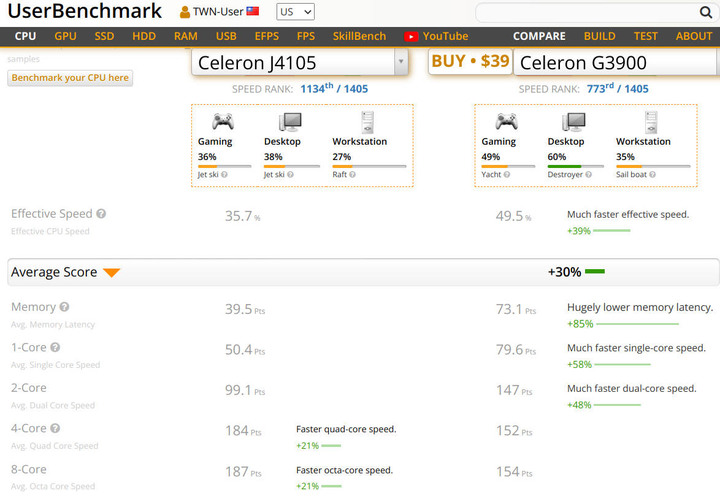The width and height of the screenshot is (720, 496).
Task: Click the TWN-User username link
Action: [218, 12]
